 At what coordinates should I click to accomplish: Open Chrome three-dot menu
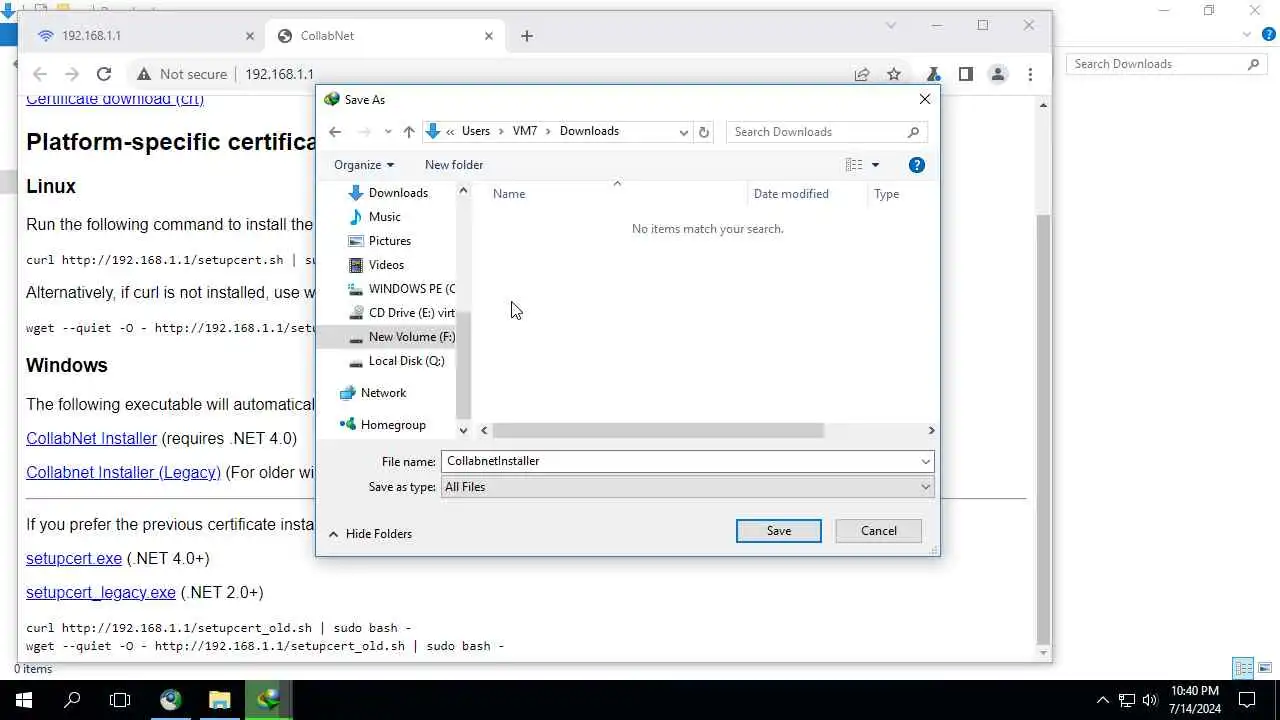point(1030,74)
